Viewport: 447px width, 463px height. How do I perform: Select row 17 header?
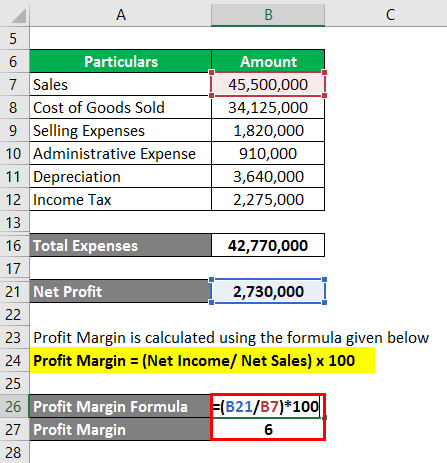click(x=14, y=268)
